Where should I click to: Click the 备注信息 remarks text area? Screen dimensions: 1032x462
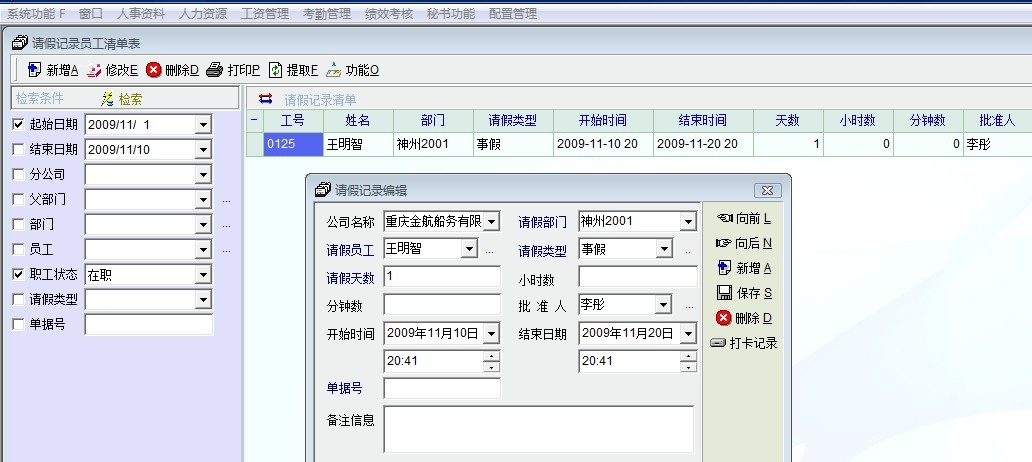click(x=538, y=429)
